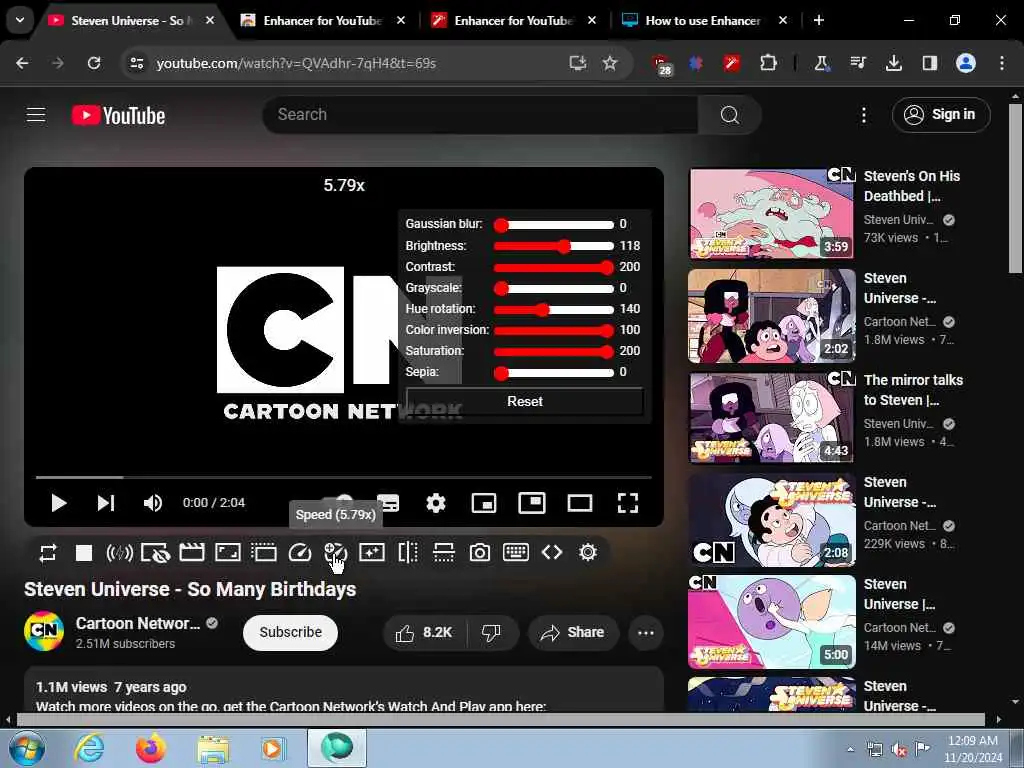Click the Enhancer for YouTube extension icon
The height and width of the screenshot is (768, 1024).
click(x=731, y=63)
